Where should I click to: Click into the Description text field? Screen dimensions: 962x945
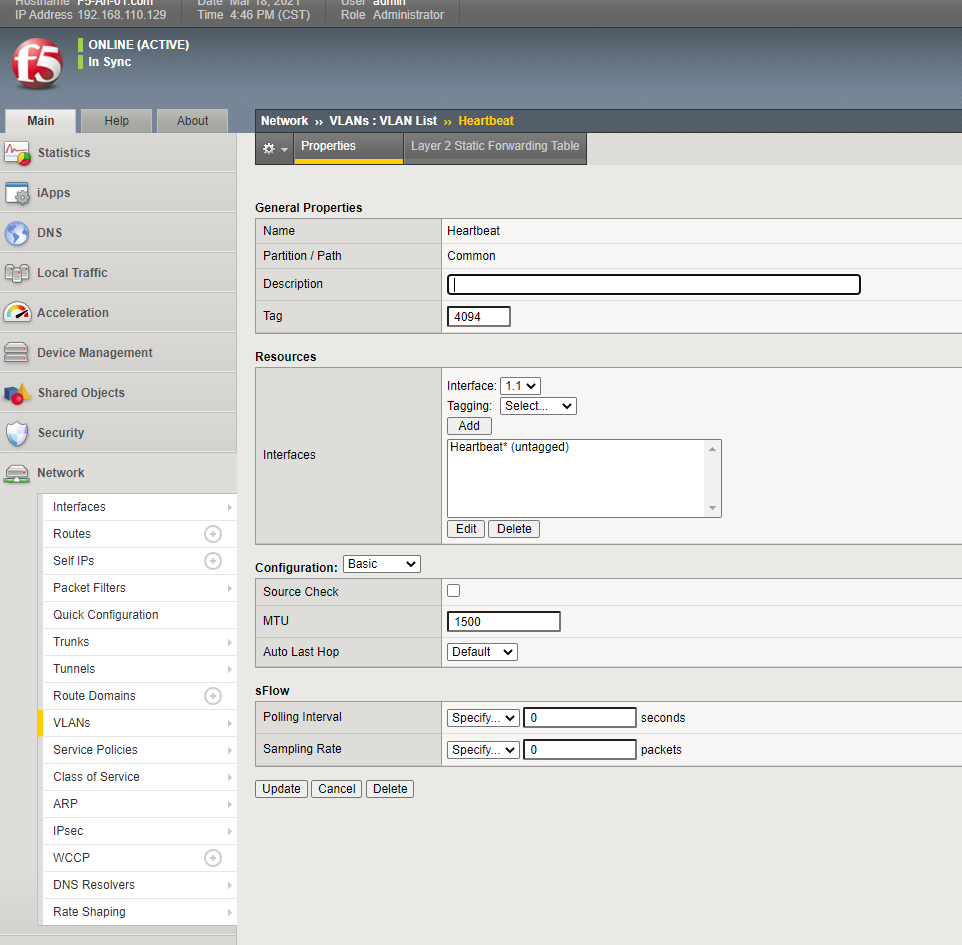pyautogui.click(x=654, y=284)
